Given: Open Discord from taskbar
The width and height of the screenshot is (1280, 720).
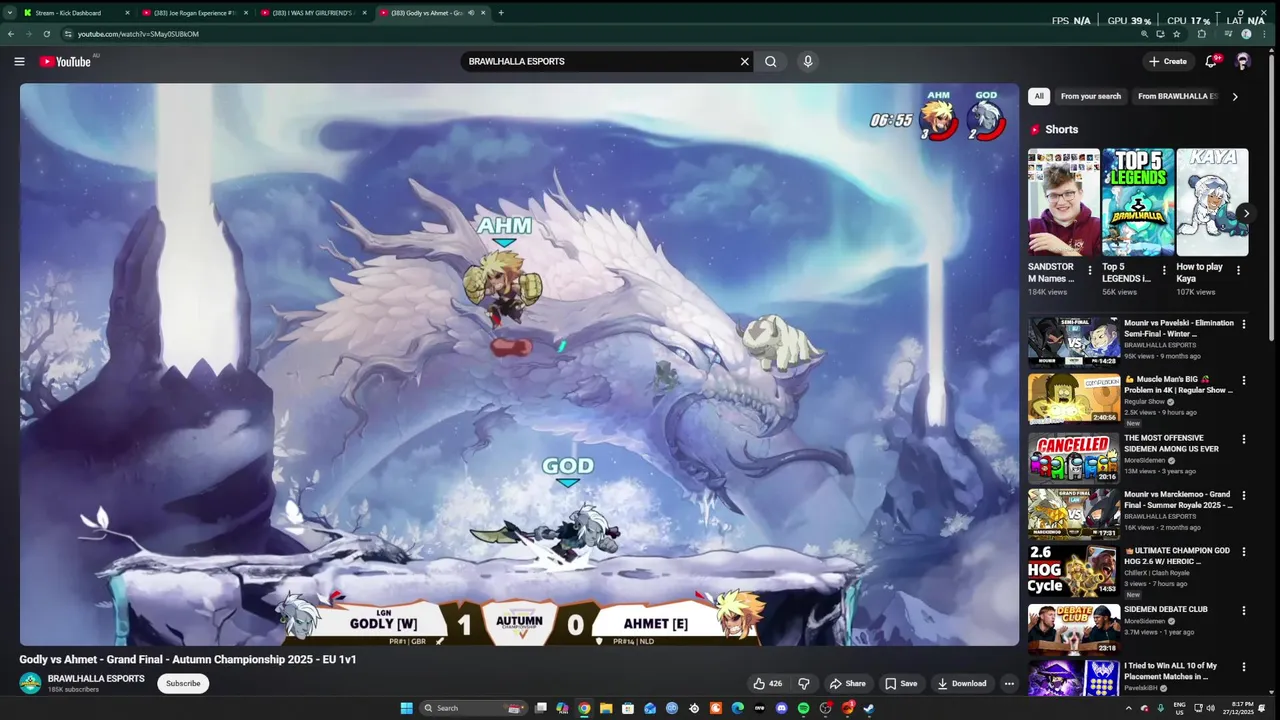Looking at the screenshot, I should (782, 708).
